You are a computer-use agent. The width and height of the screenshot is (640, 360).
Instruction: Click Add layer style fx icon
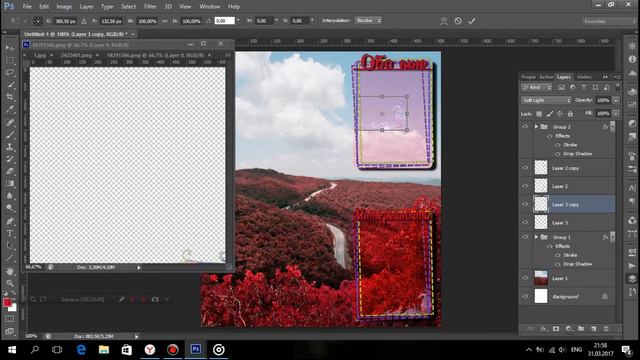click(543, 329)
